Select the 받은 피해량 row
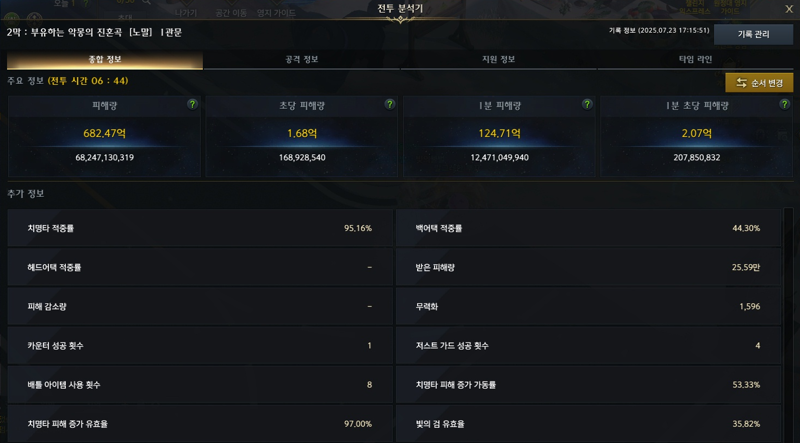Image resolution: width=800 pixels, height=443 pixels. [588, 267]
